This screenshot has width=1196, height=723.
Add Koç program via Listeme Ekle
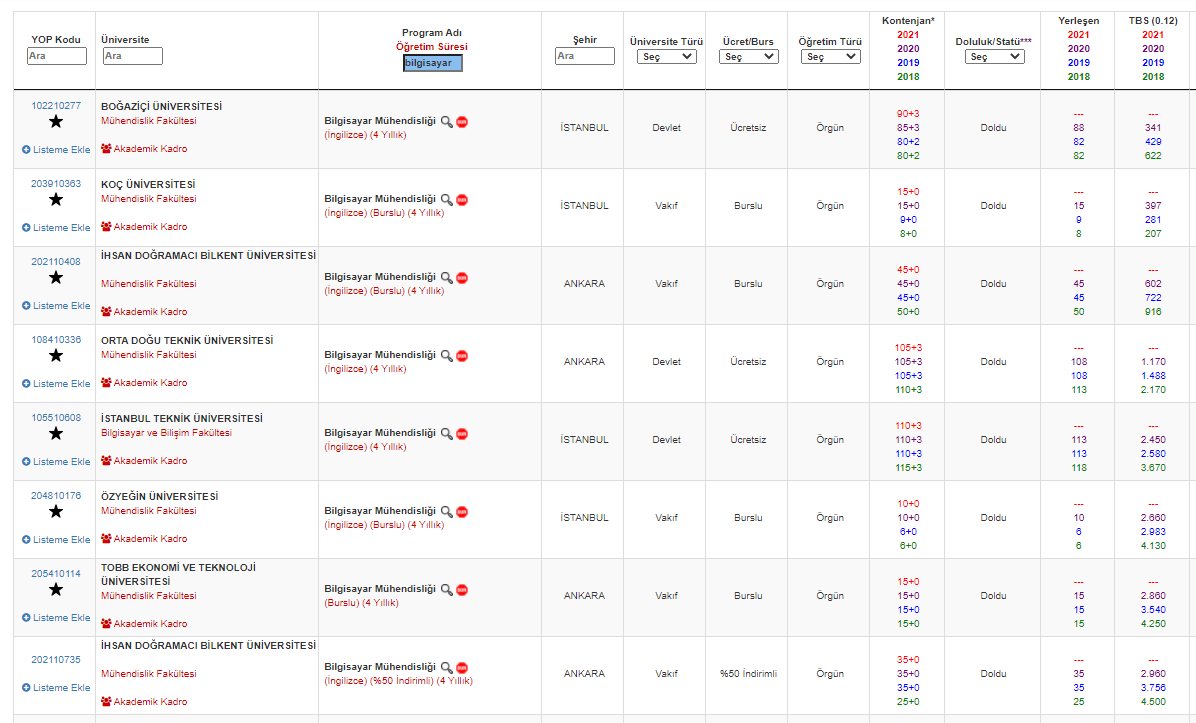(x=56, y=227)
